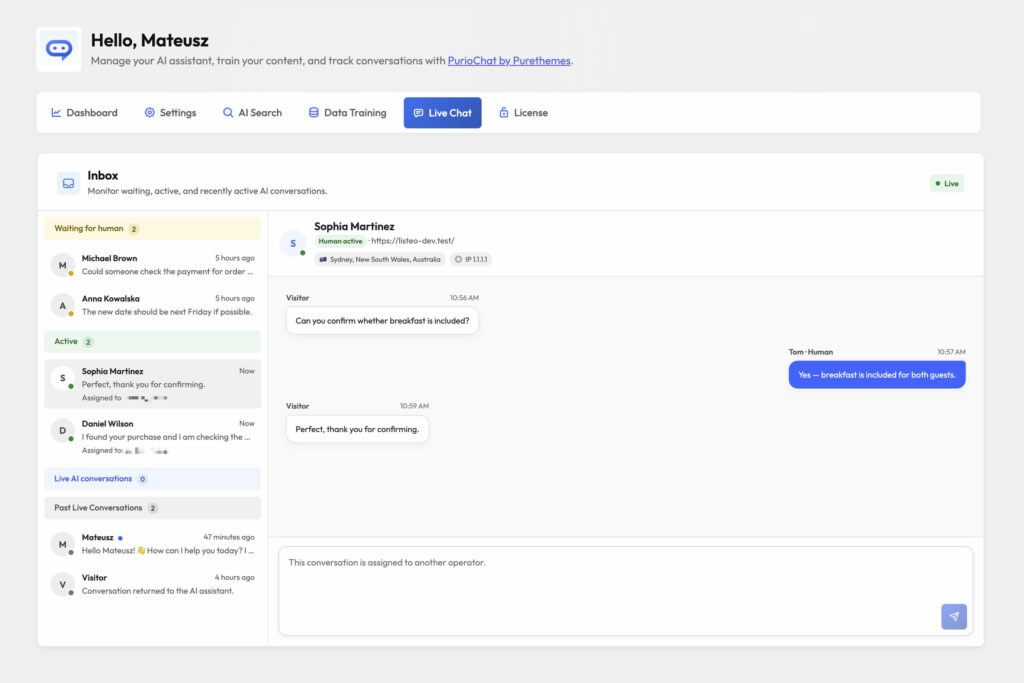Click the '47 minutes ago' timestamp

(x=229, y=537)
